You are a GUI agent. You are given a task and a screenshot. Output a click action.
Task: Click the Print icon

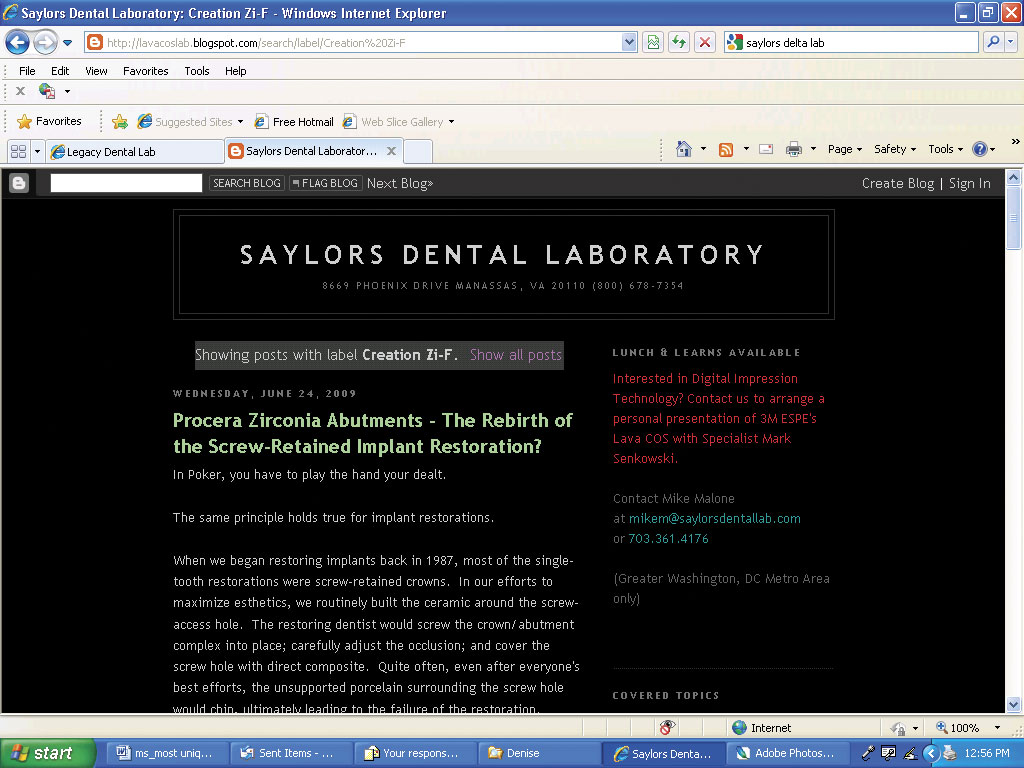[793, 149]
